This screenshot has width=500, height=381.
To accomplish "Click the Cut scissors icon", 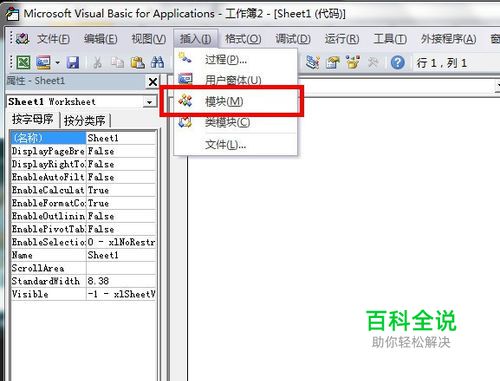I will click(x=97, y=62).
